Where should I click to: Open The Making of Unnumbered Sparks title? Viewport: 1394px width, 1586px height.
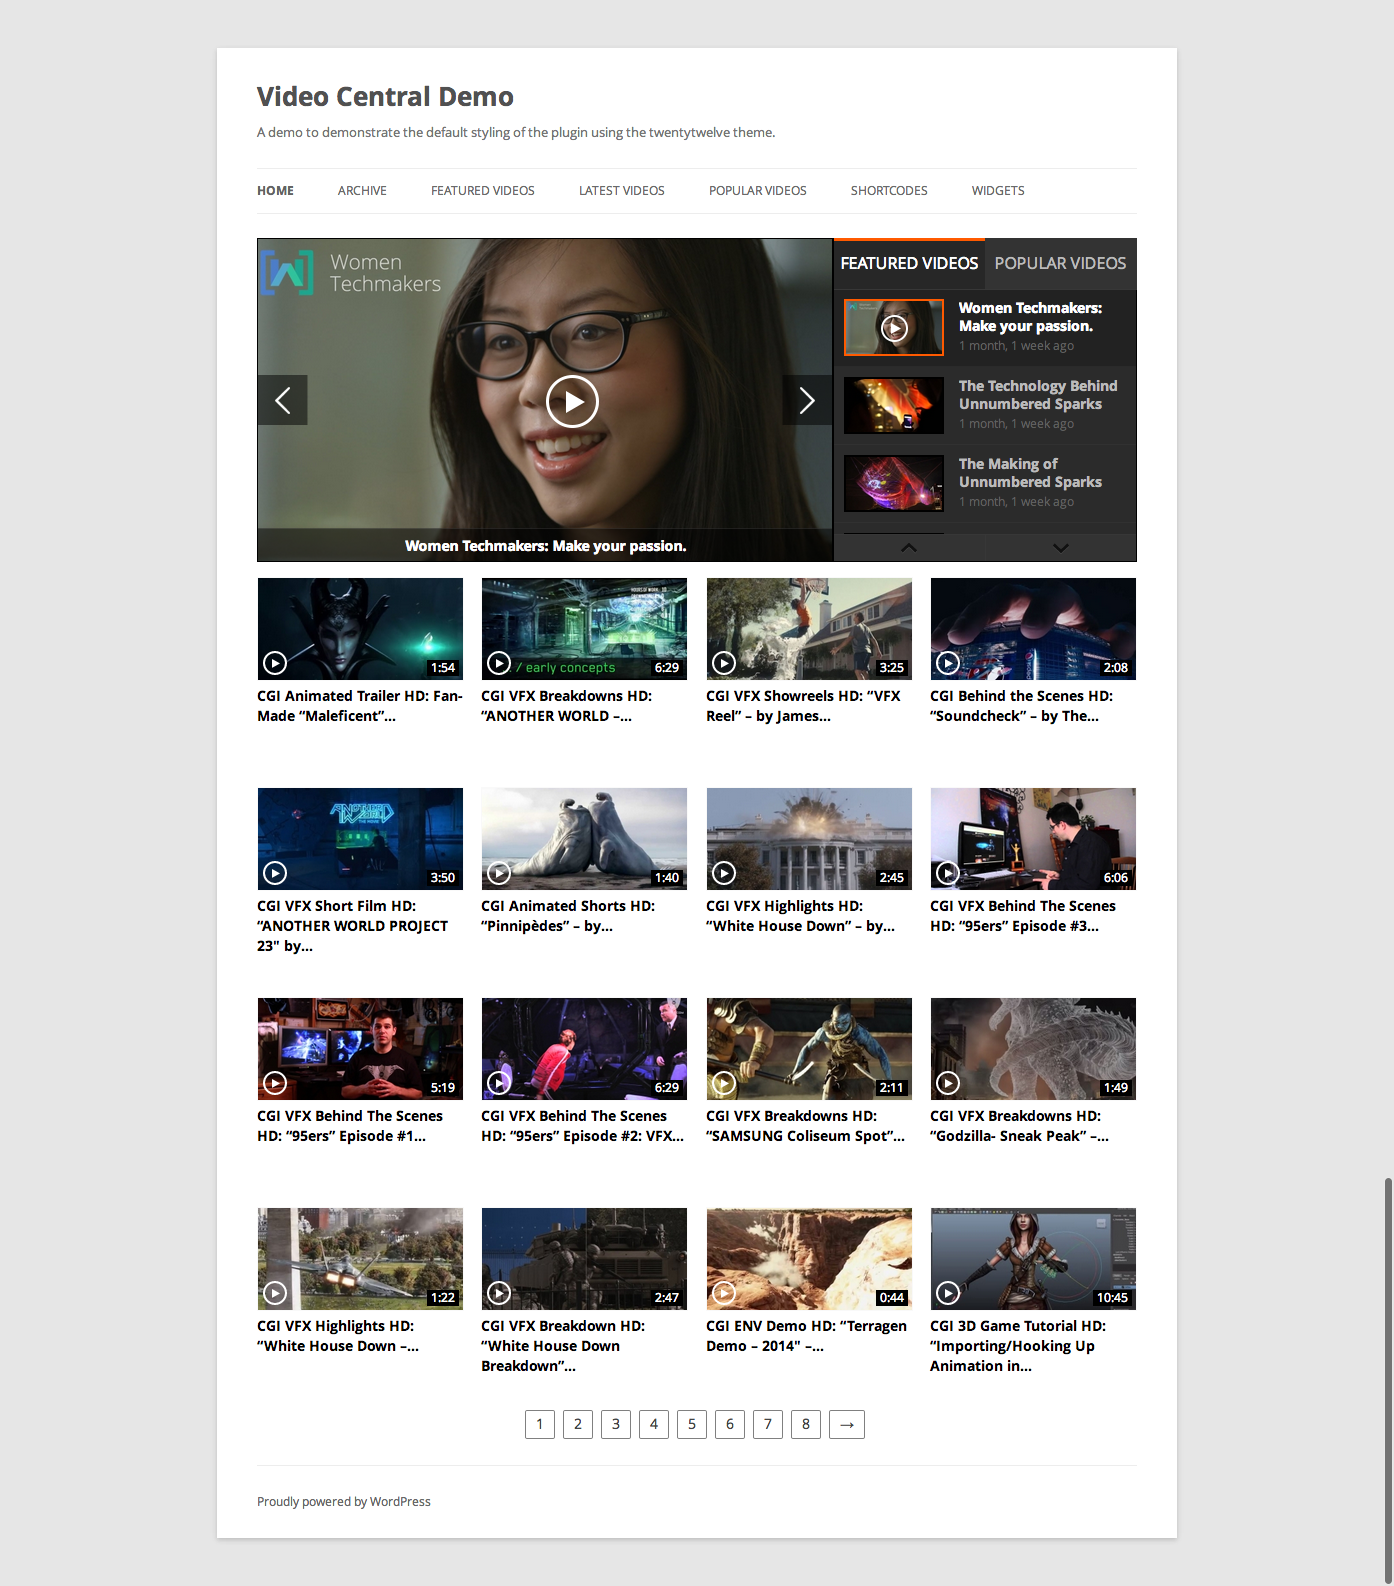click(1030, 473)
